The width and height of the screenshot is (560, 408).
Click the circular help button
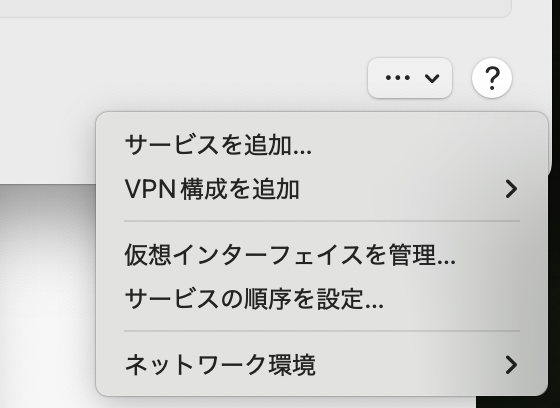pyautogui.click(x=492, y=78)
